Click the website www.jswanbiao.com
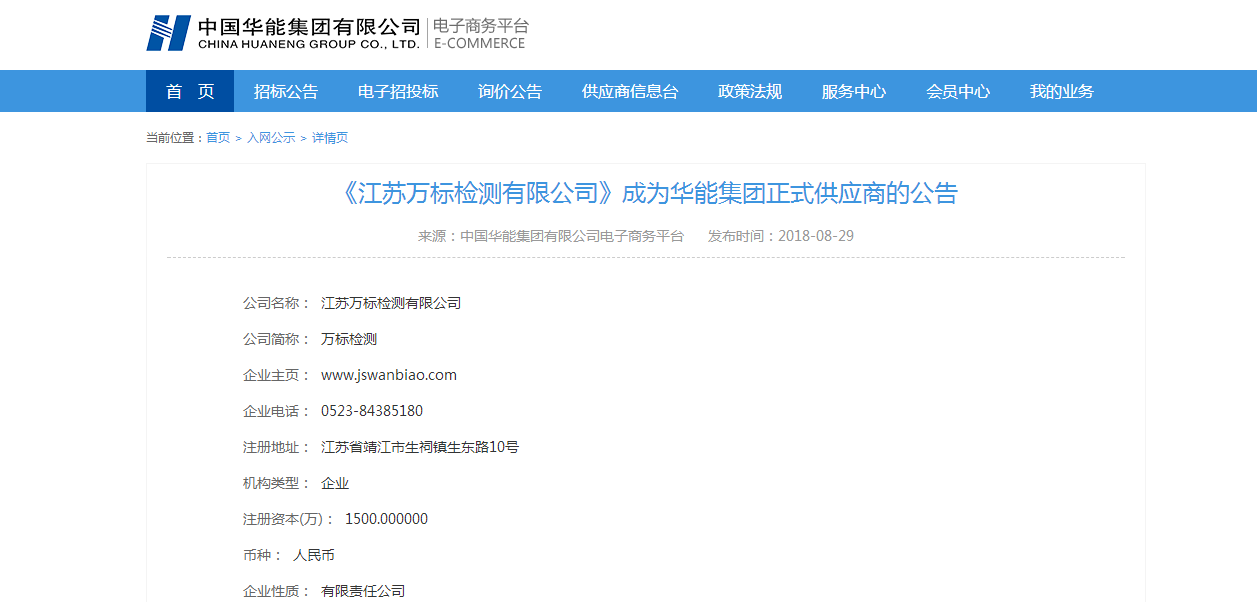 pos(389,375)
